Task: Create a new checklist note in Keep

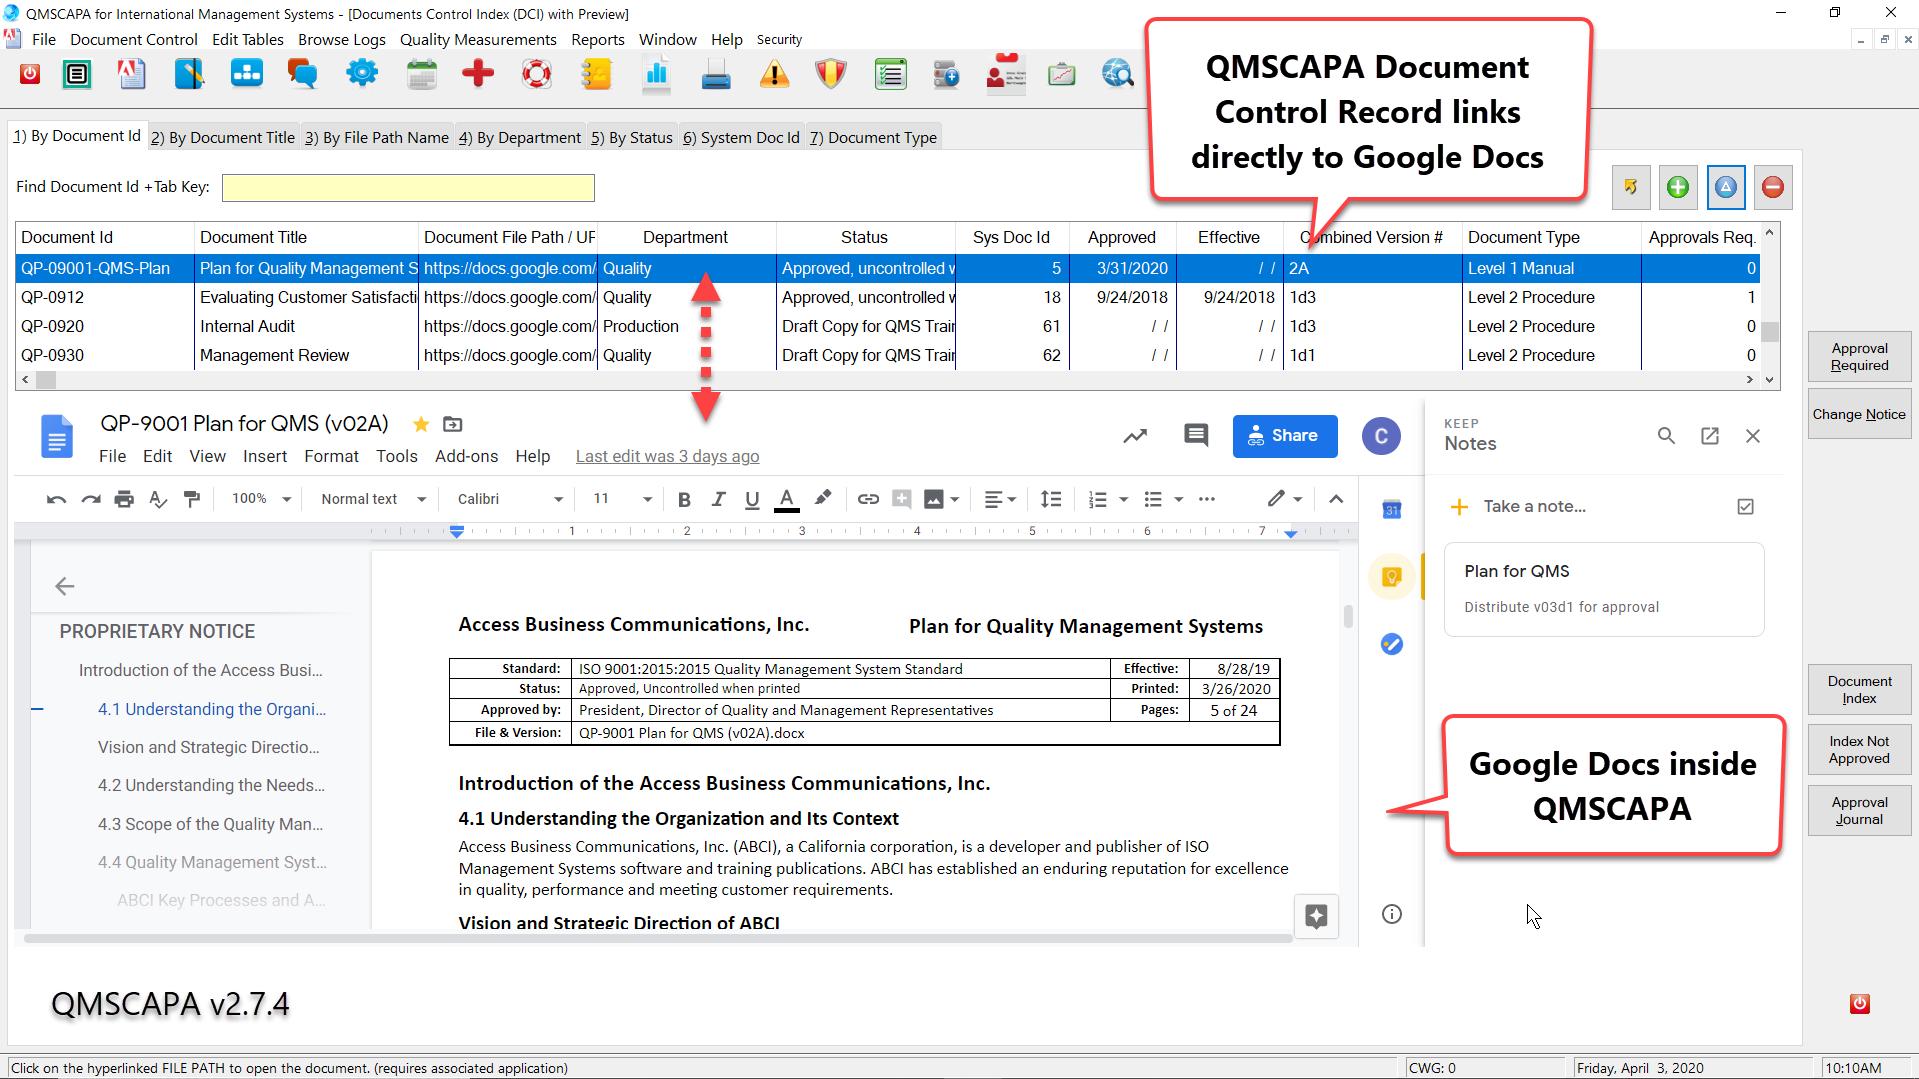Action: (1745, 506)
